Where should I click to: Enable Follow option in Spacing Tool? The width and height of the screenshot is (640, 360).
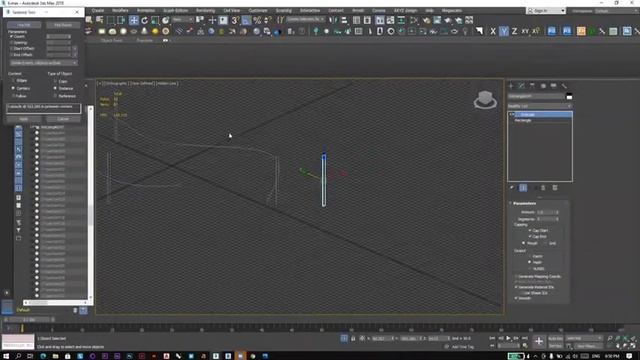tap(13, 96)
